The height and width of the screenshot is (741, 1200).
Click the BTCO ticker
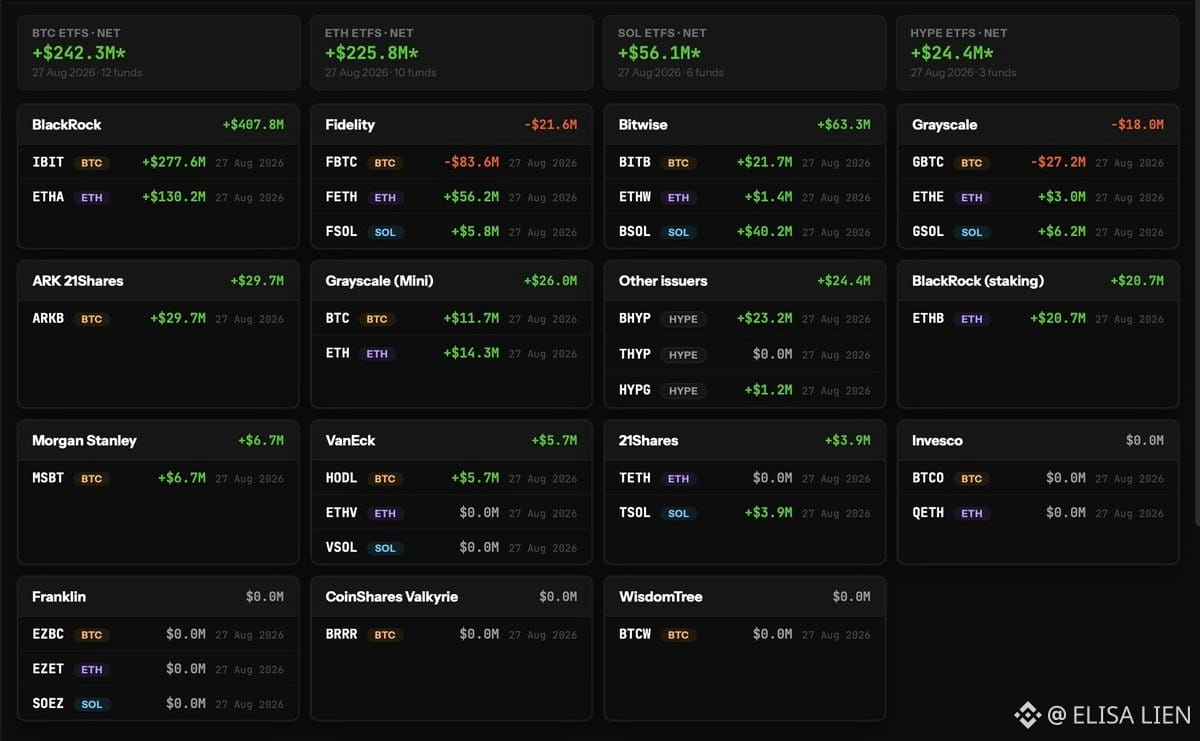coord(928,478)
